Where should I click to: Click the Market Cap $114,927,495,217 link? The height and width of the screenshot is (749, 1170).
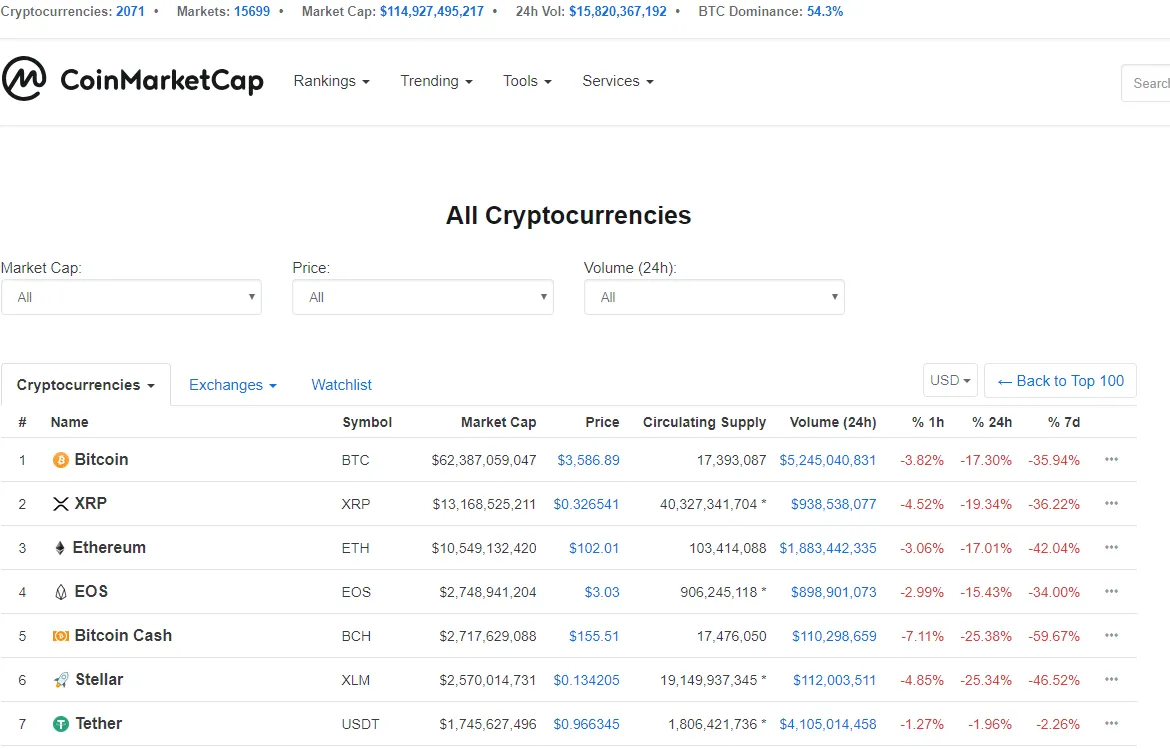click(x=432, y=11)
